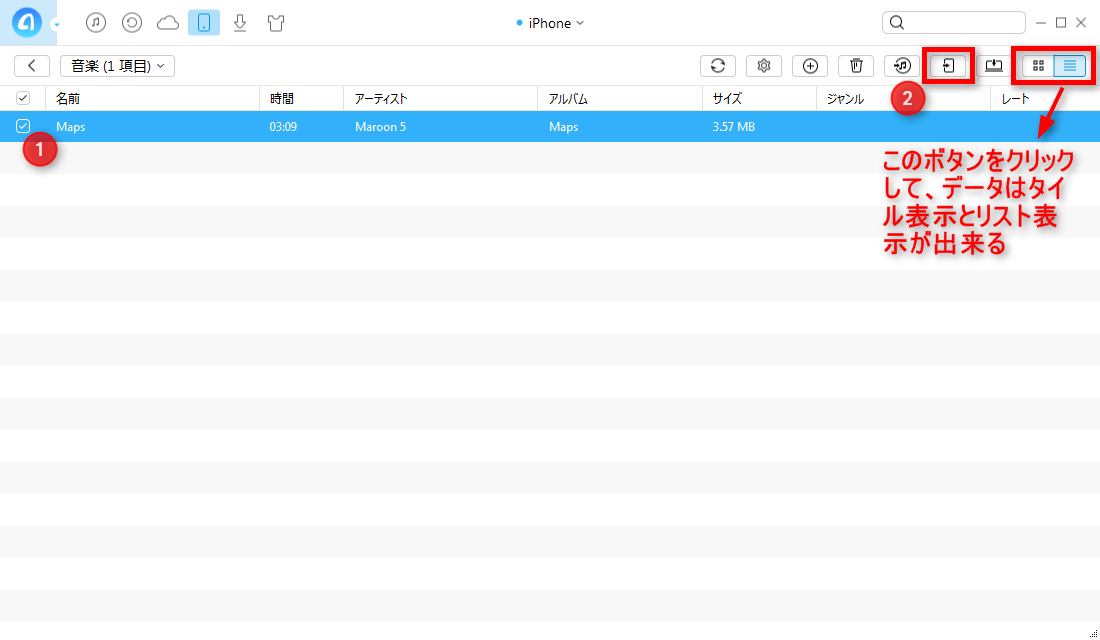Sort by 名前 column header
The height and width of the screenshot is (640, 1100).
(x=152, y=99)
